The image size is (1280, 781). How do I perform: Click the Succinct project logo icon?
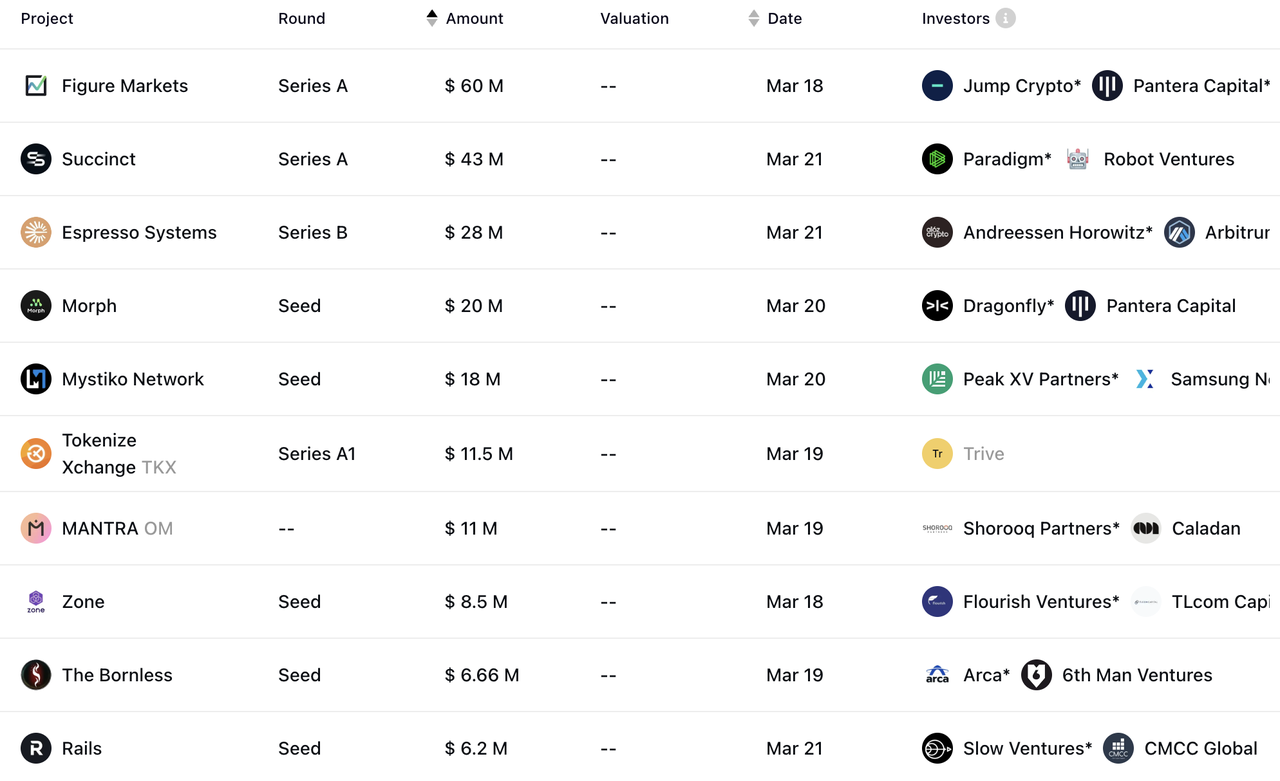[x=36, y=159]
